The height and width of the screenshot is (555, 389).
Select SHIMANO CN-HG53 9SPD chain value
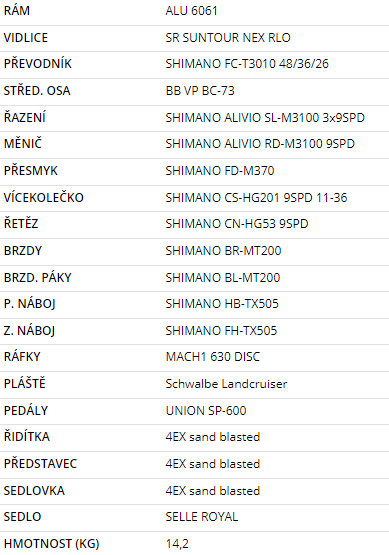[237, 224]
